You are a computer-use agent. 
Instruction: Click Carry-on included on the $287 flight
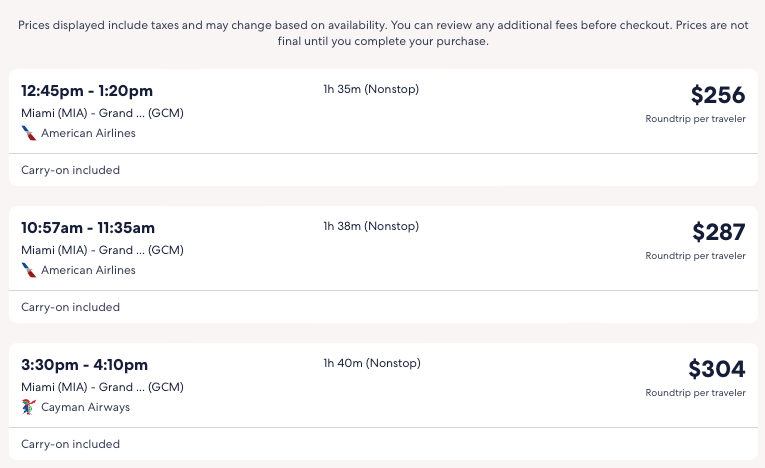[70, 307]
